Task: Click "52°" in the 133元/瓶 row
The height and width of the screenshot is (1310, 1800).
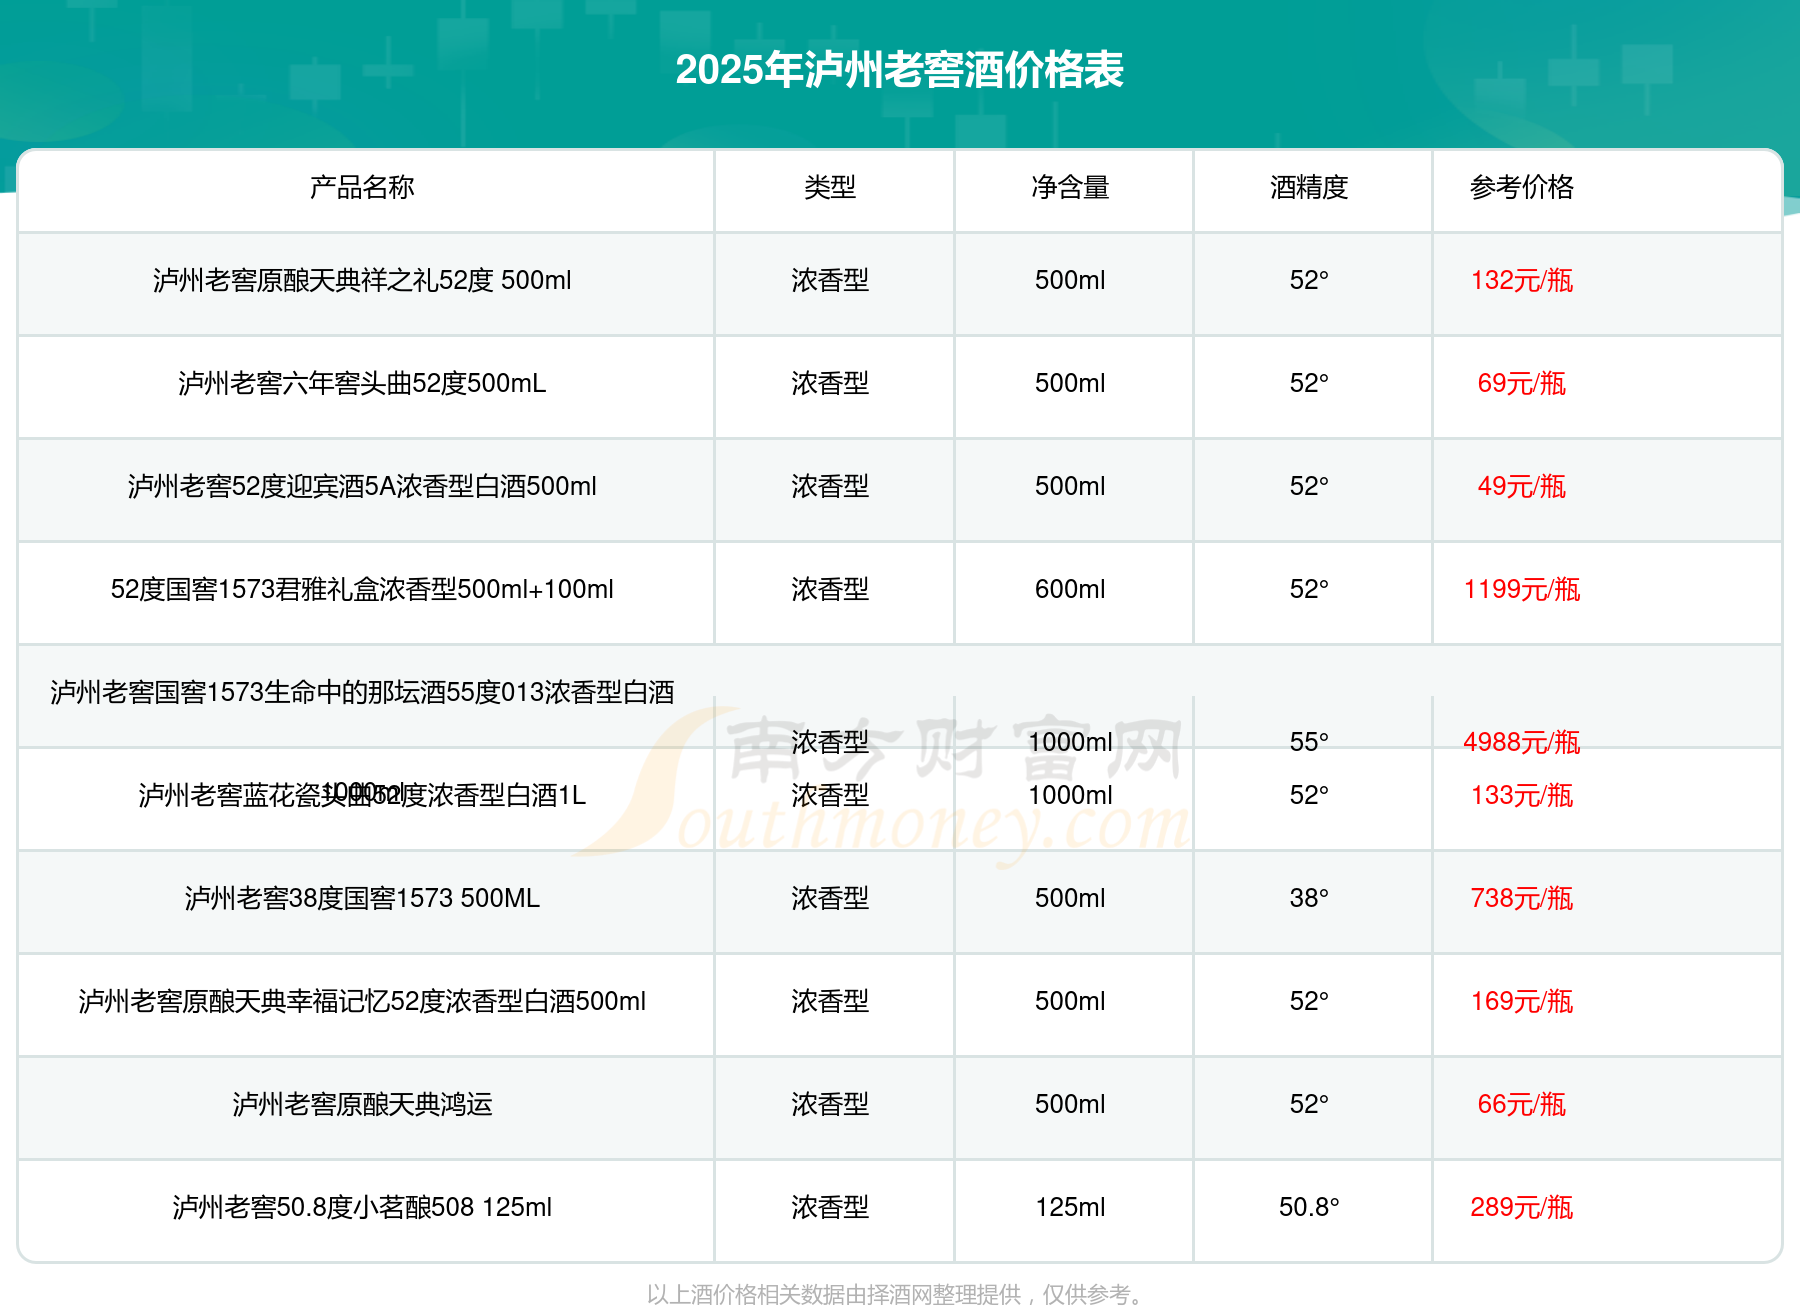Action: click(1309, 795)
